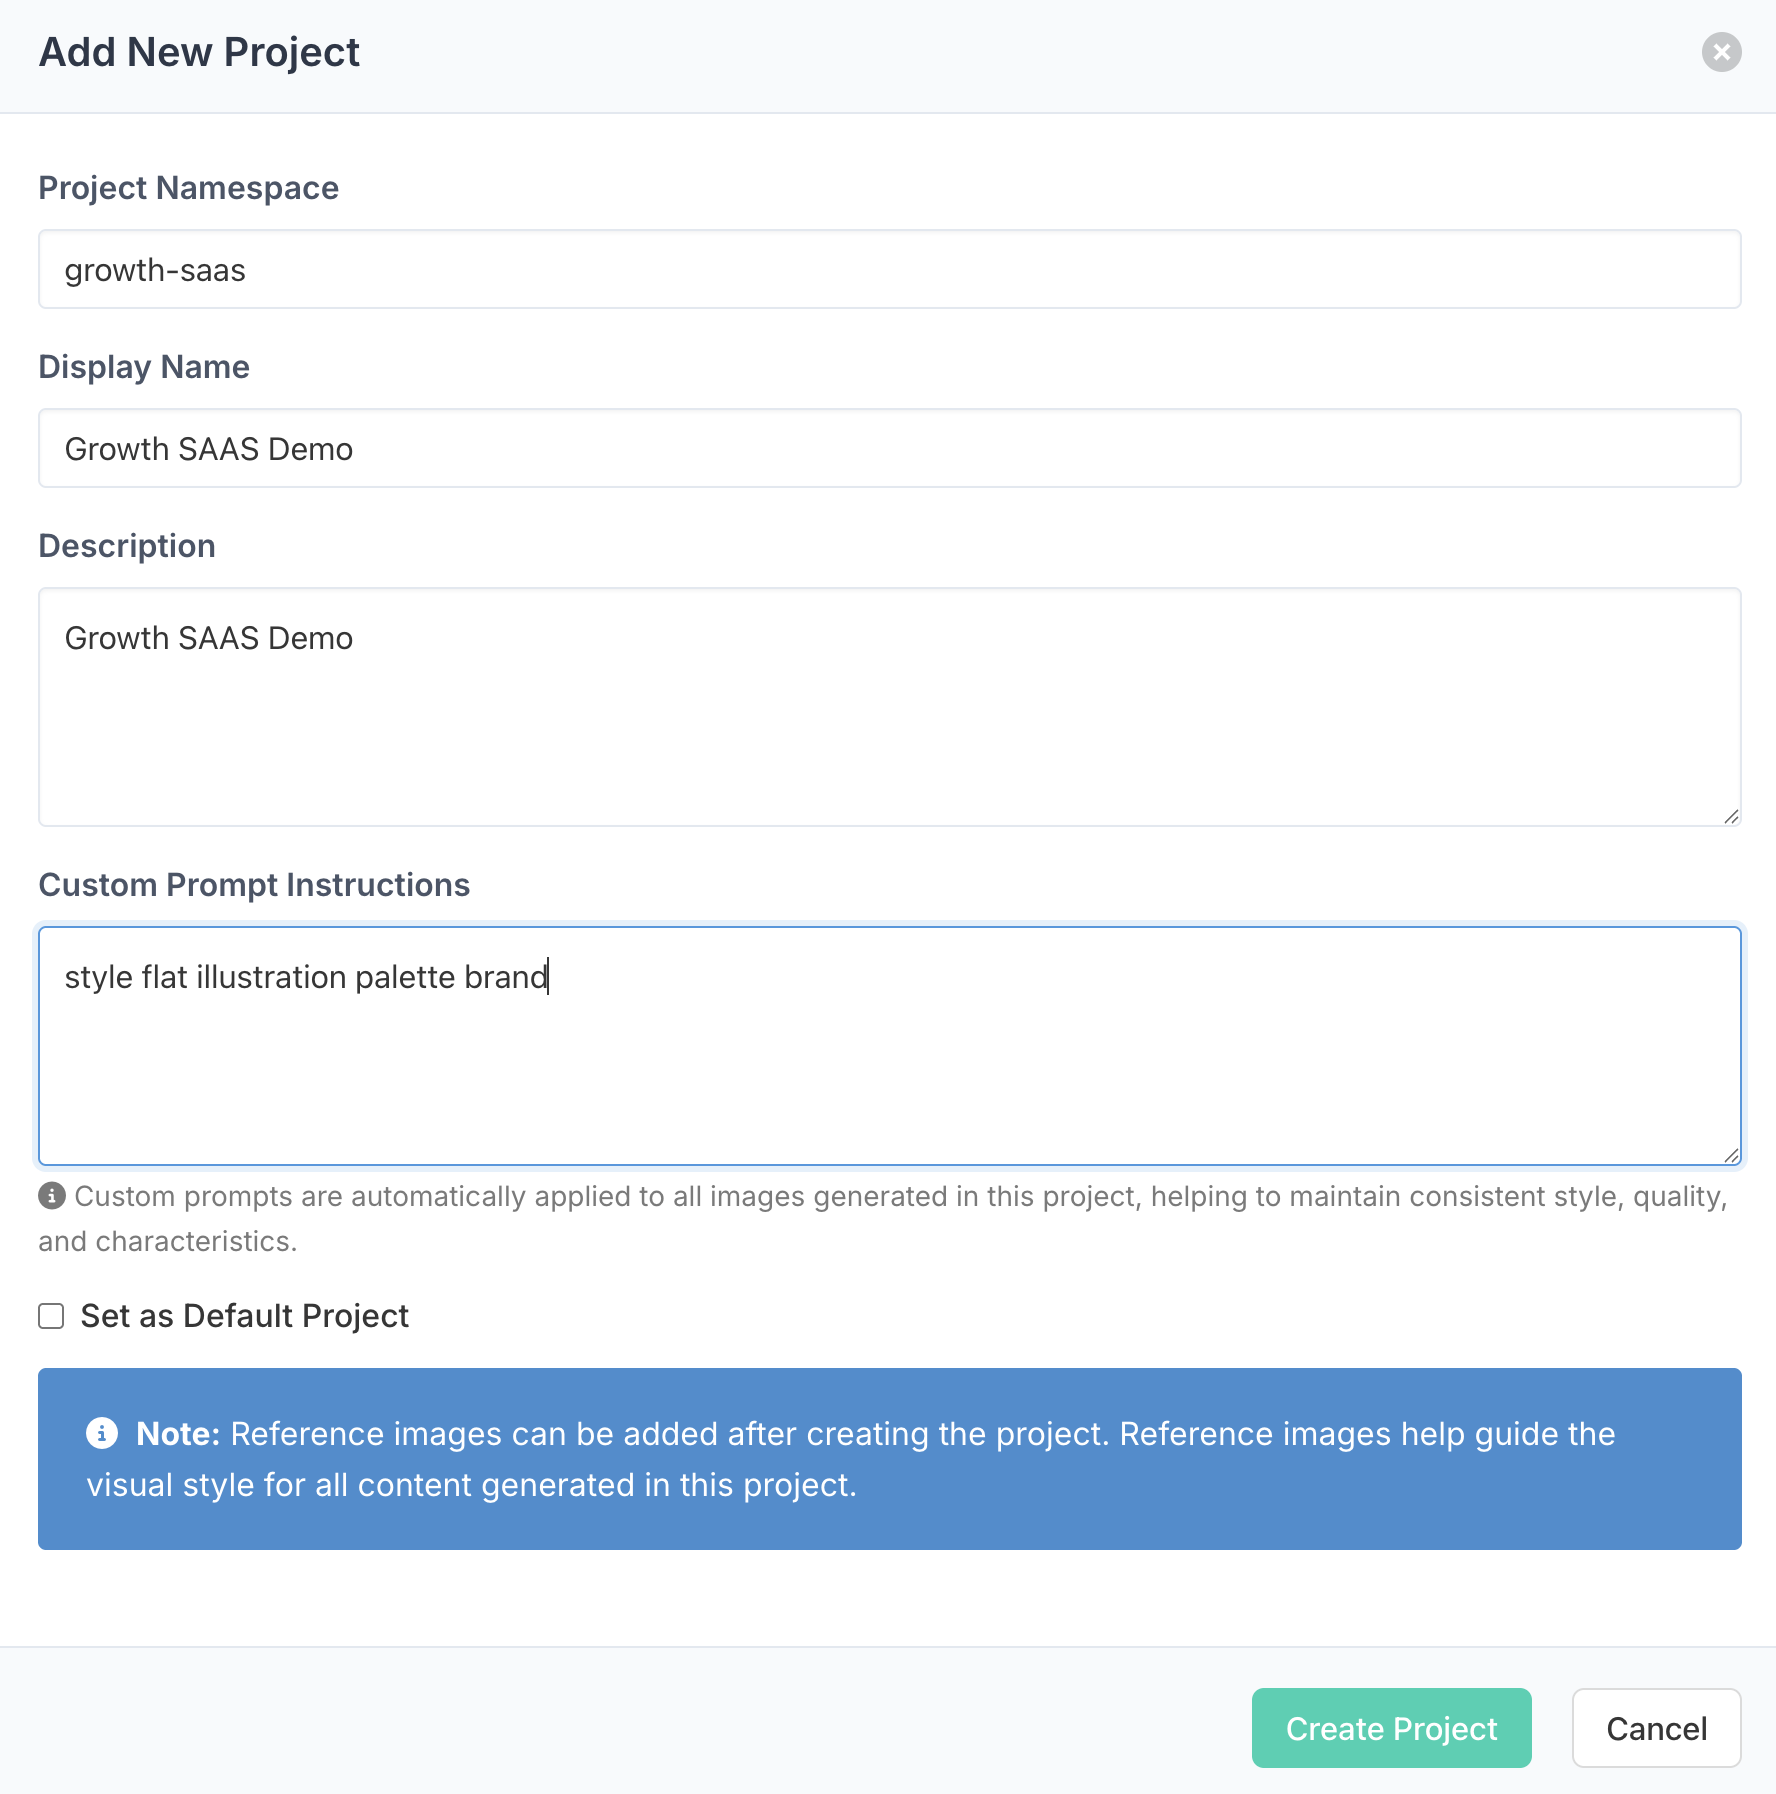Click the Project Namespace label
The width and height of the screenshot is (1776, 1794).
coord(188,188)
